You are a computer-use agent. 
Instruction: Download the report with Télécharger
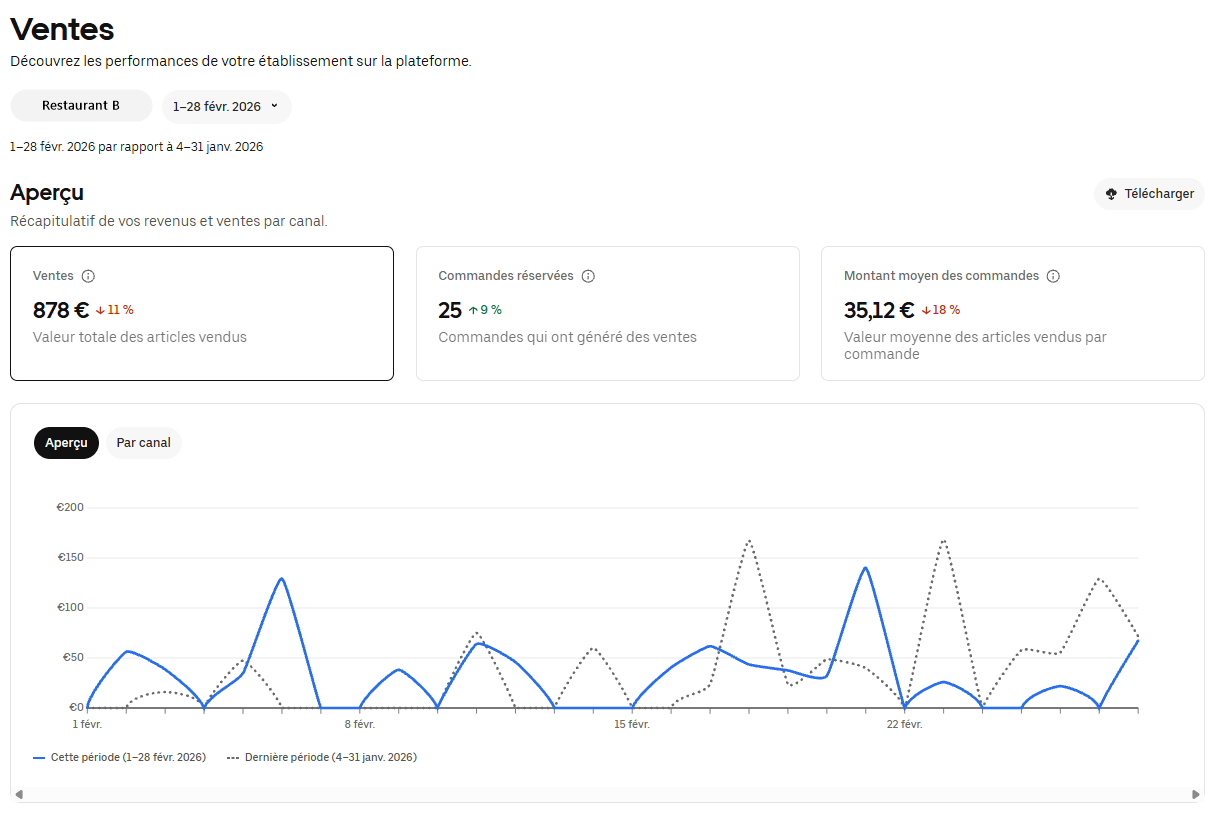coord(1149,194)
